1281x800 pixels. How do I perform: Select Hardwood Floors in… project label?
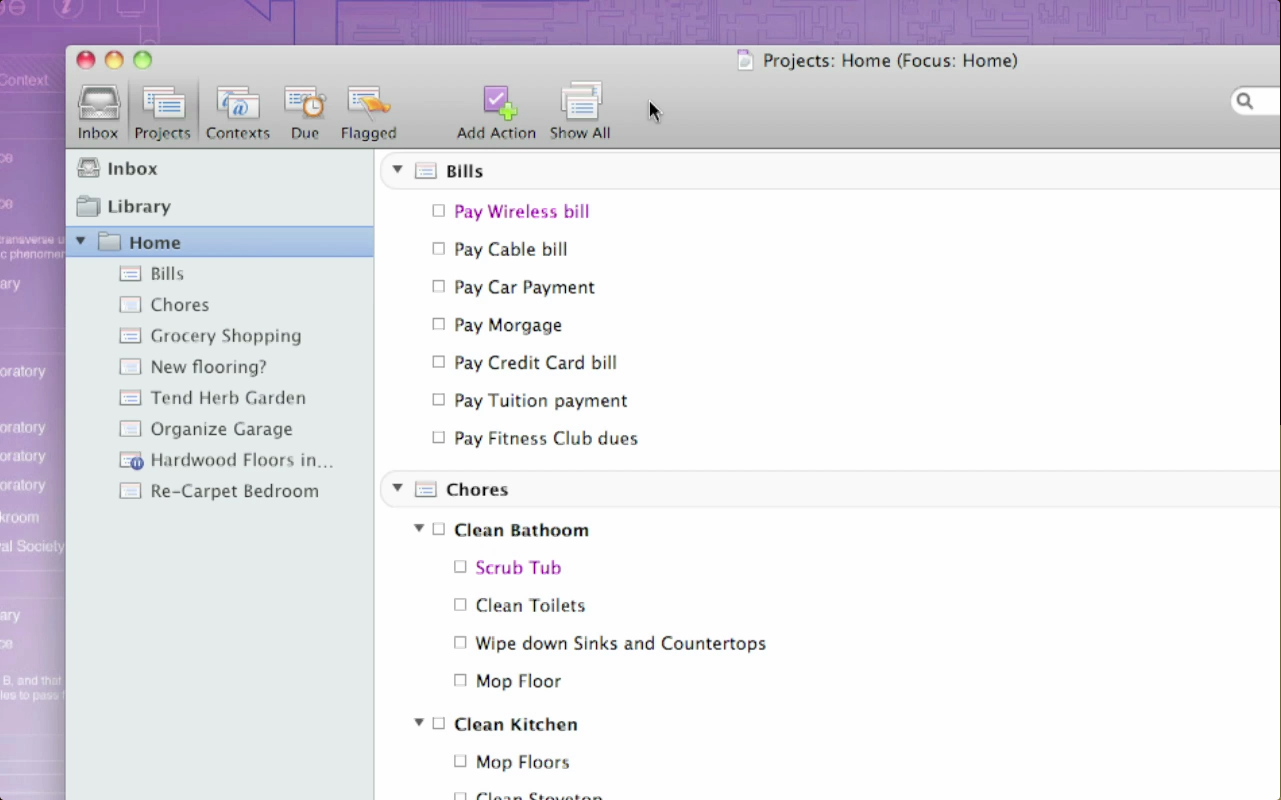[242, 460]
